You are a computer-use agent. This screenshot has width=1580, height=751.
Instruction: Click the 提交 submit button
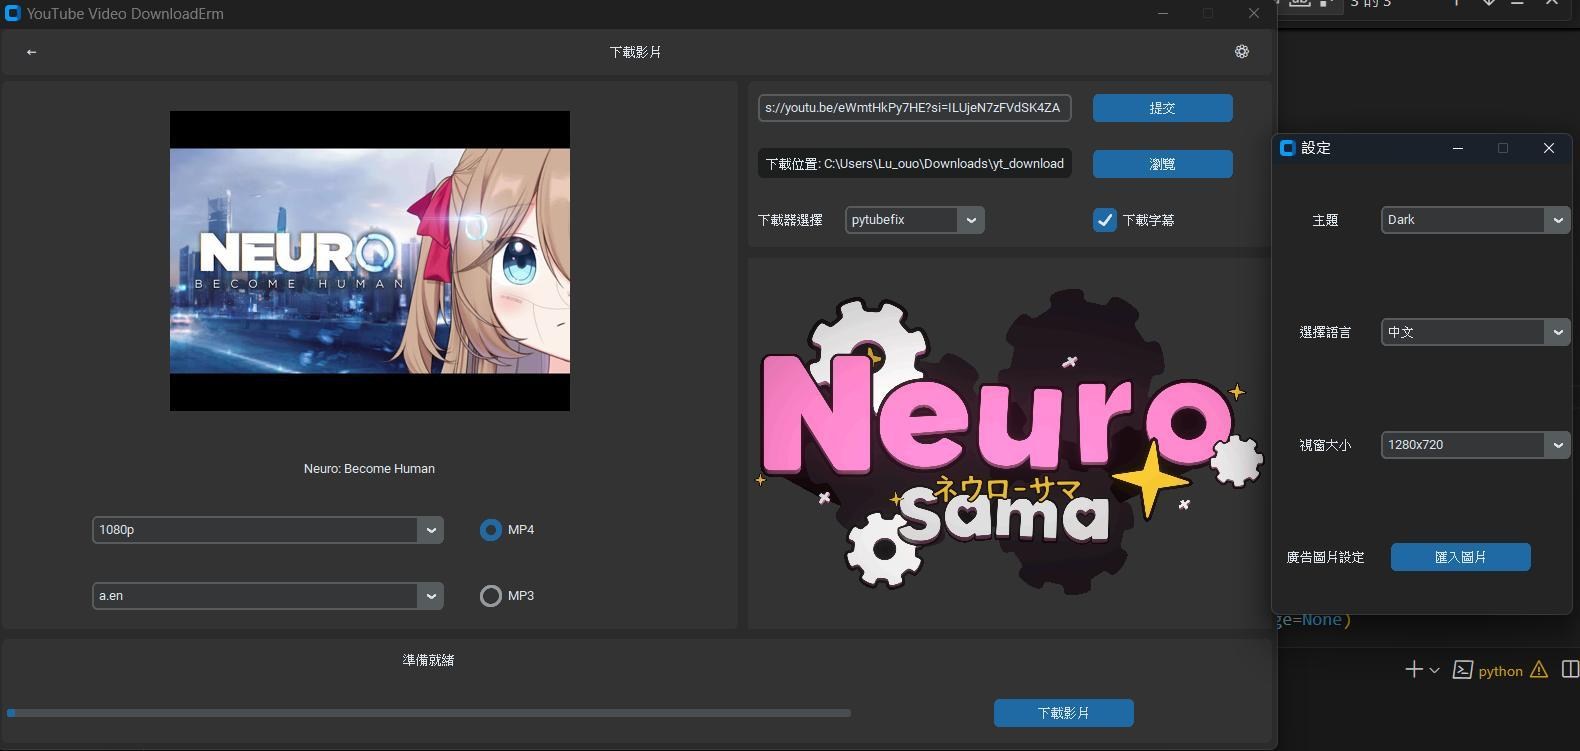pyautogui.click(x=1162, y=108)
